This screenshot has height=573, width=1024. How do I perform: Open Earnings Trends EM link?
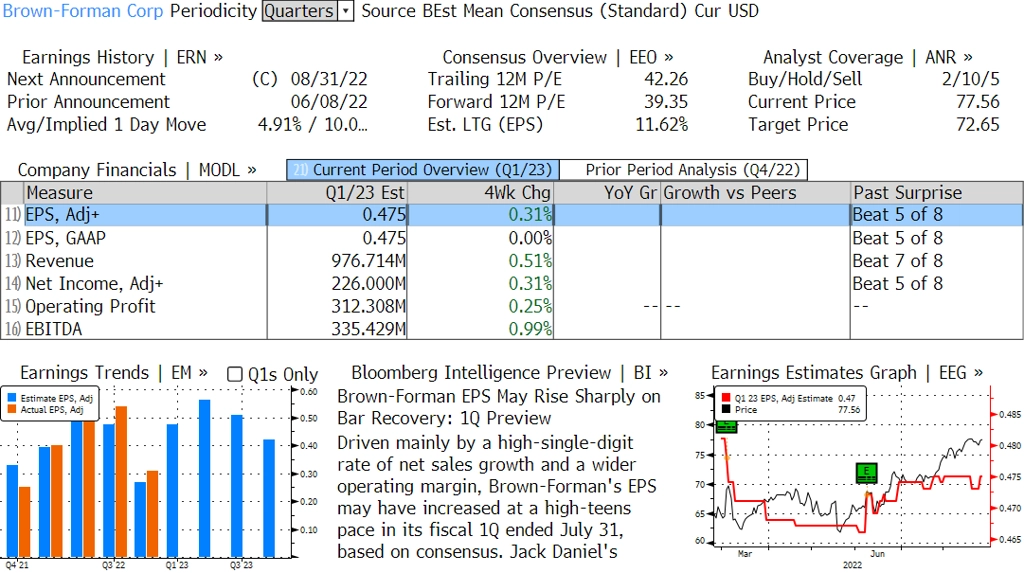pyautogui.click(x=114, y=373)
